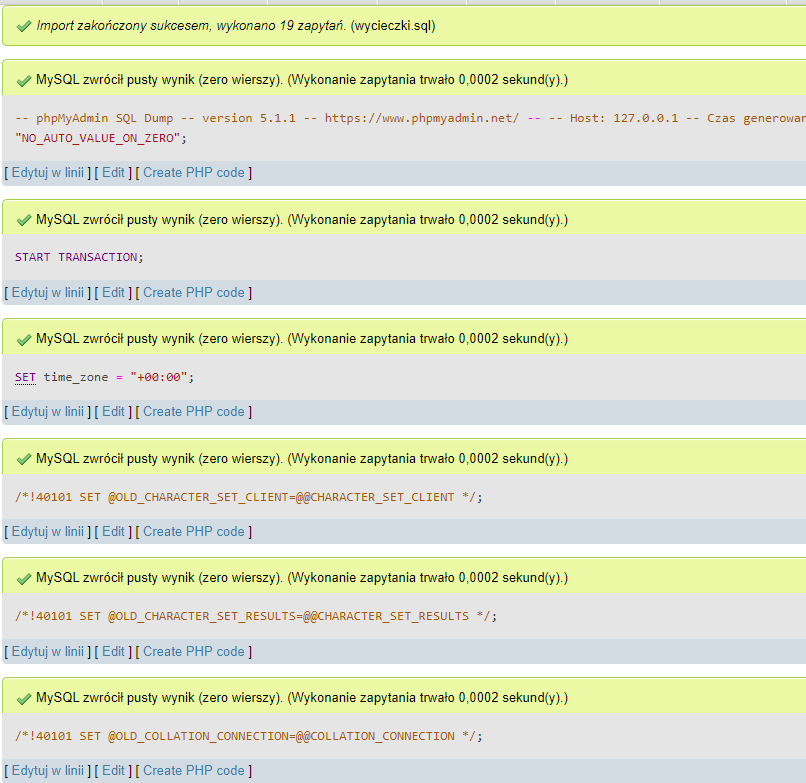The width and height of the screenshot is (806, 783).
Task: Click the checkmark above the OLD_CHARACTER_SET_CLIENT query
Action: 23,459
